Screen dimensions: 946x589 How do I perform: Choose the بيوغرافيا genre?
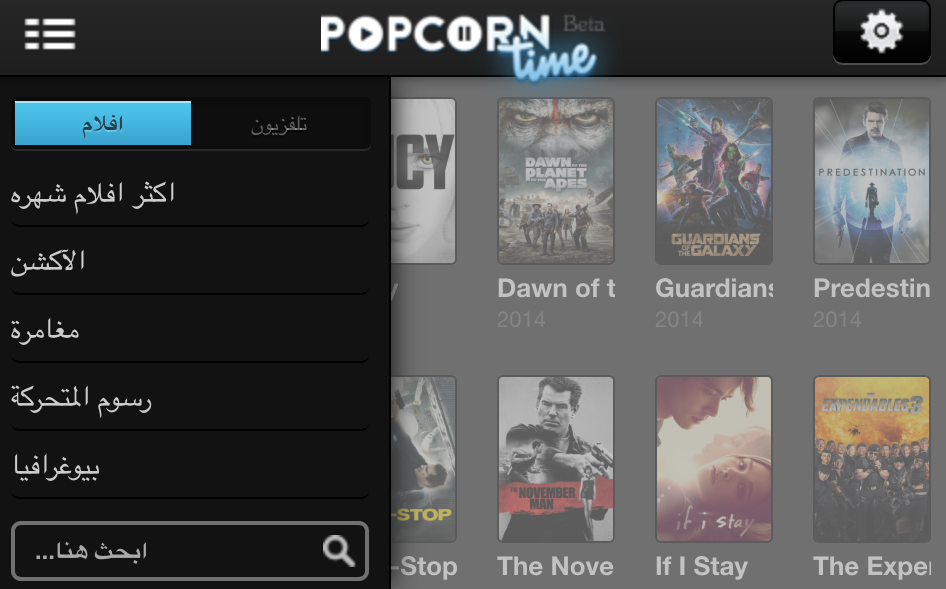[190, 466]
